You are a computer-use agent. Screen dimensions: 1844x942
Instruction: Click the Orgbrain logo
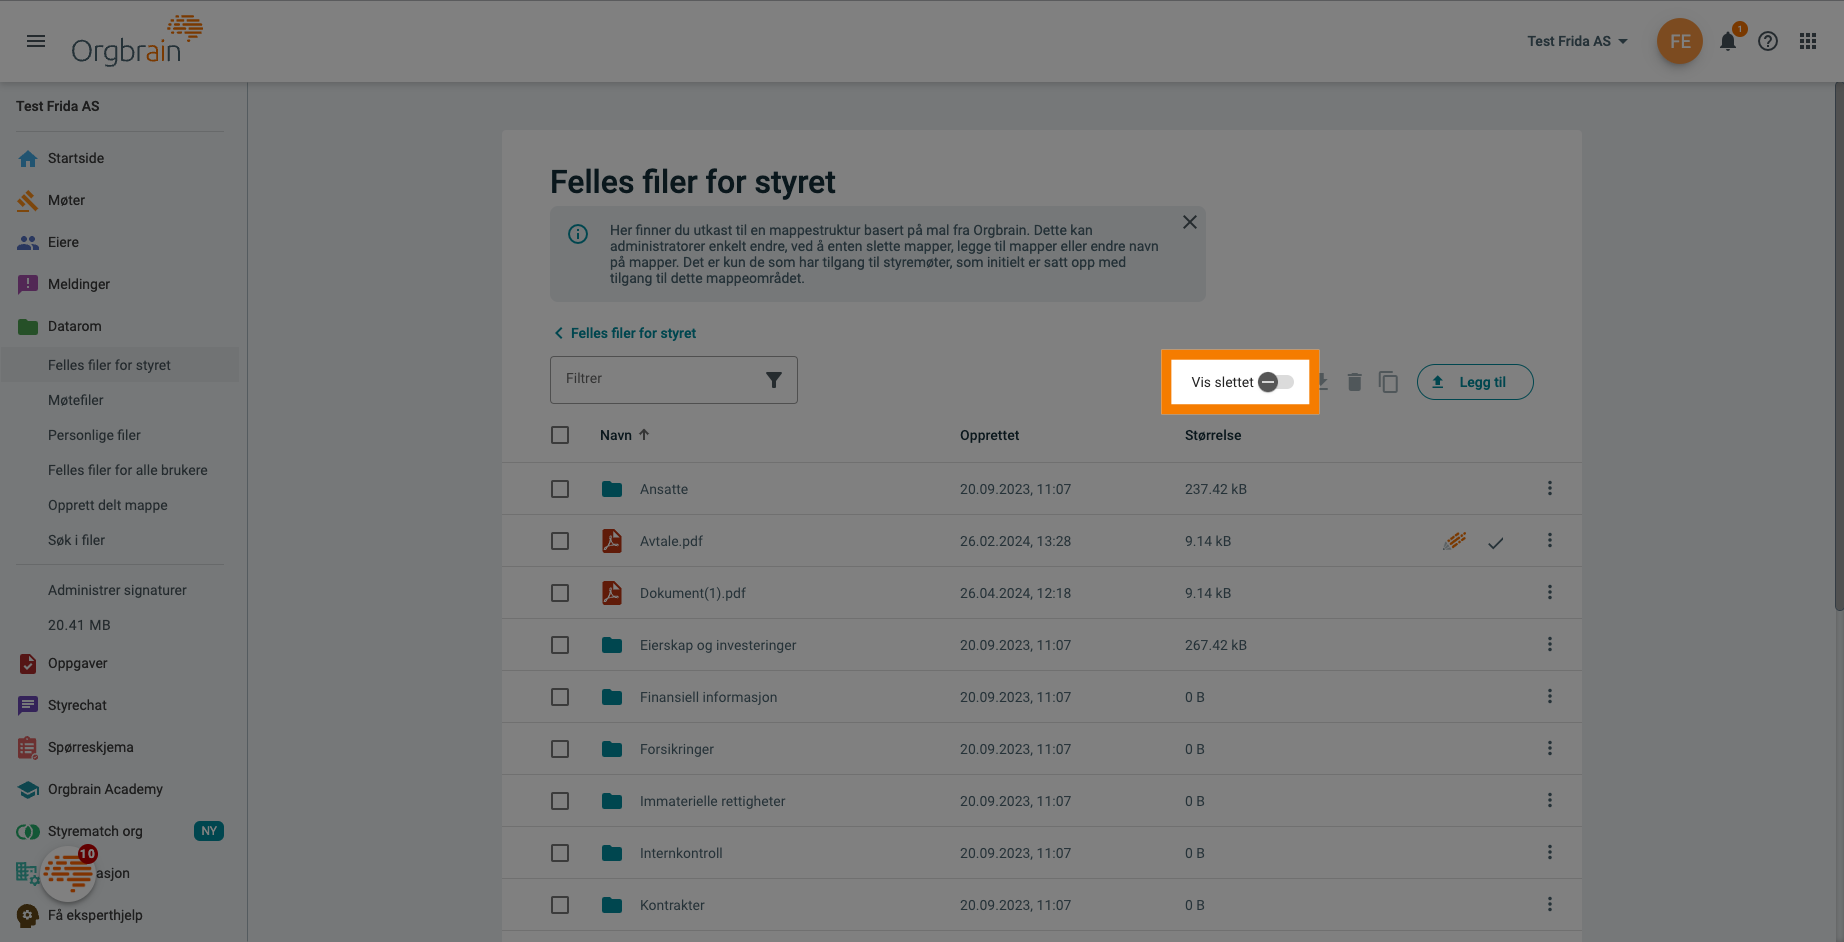tap(137, 41)
